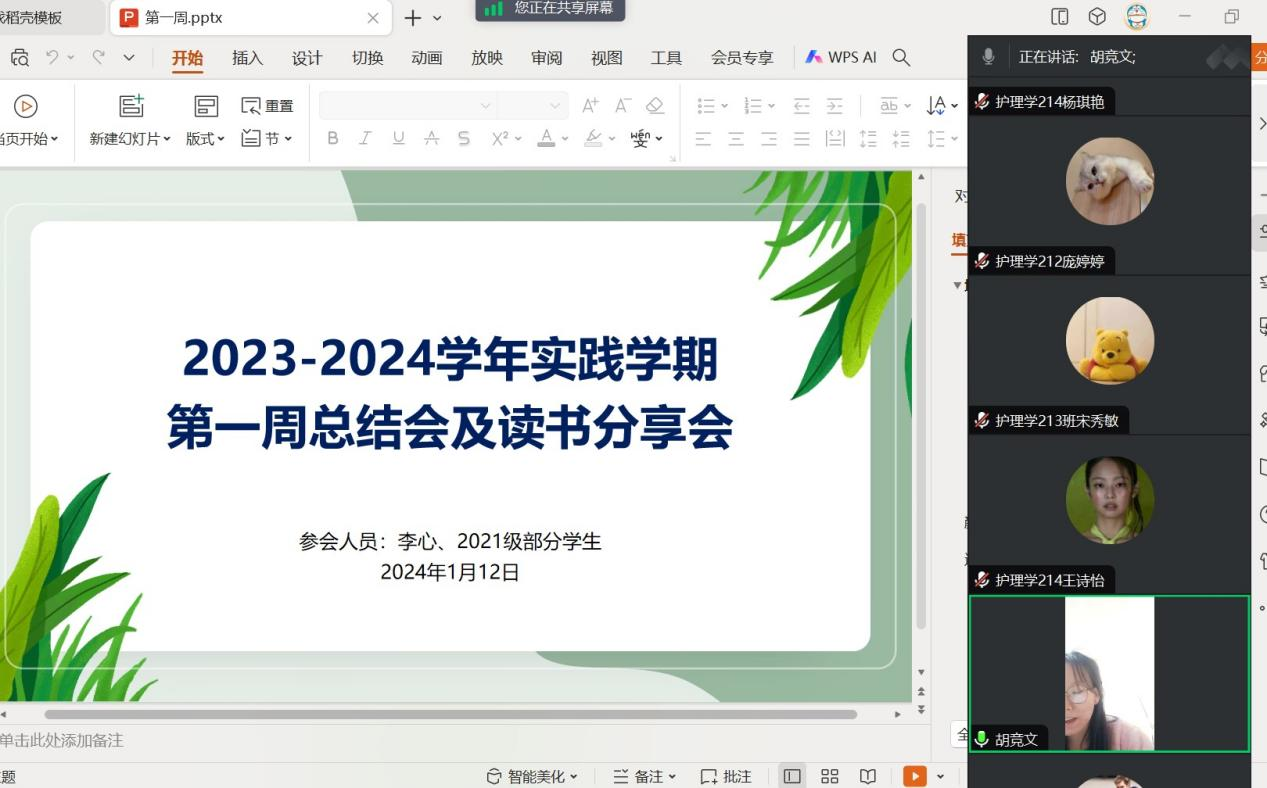Open the font color swatch dropdown
This screenshot has width=1267, height=788.
tap(565, 139)
